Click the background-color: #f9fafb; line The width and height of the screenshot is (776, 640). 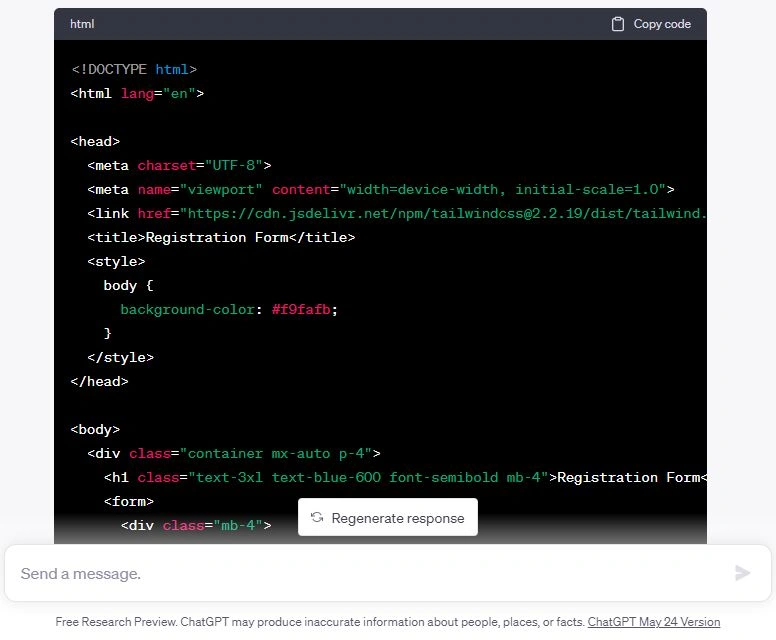pos(229,310)
